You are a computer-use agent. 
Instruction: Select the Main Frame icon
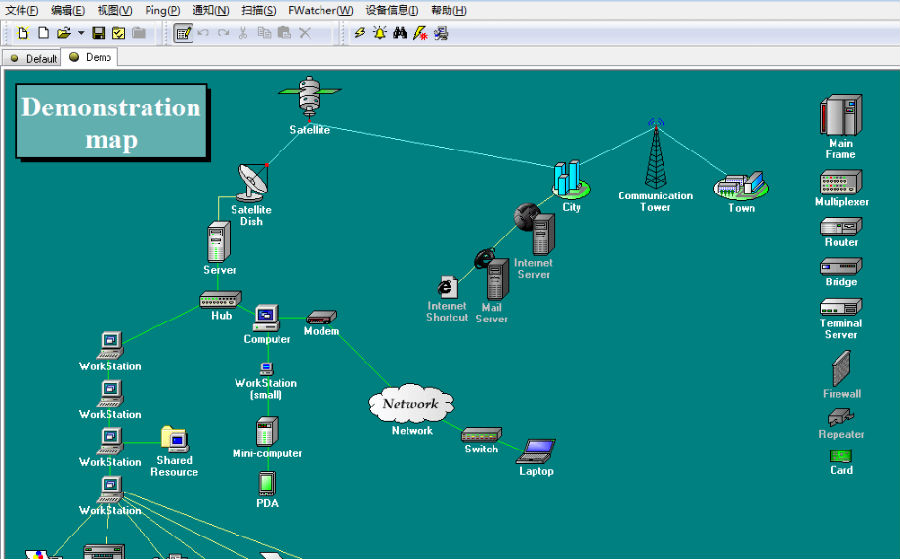[841, 115]
